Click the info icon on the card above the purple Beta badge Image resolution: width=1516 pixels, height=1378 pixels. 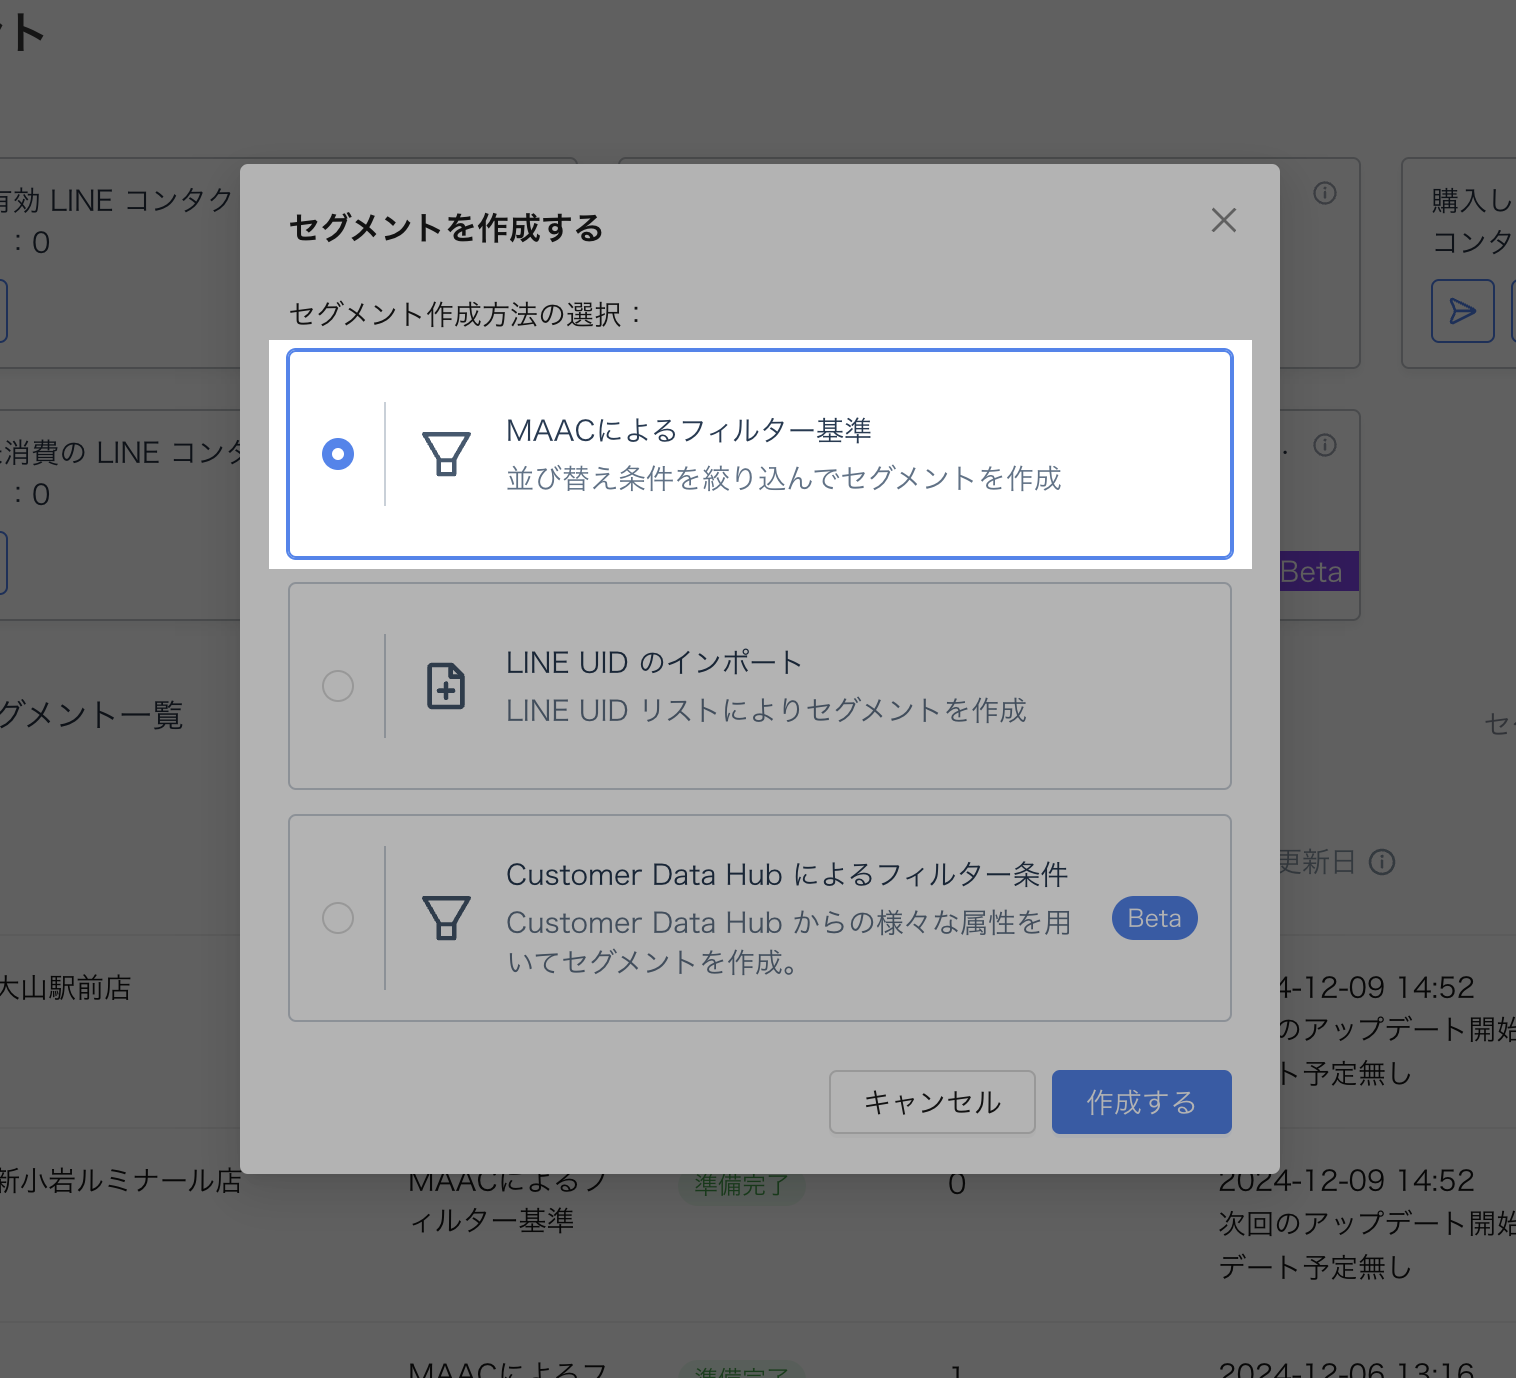point(1325,445)
